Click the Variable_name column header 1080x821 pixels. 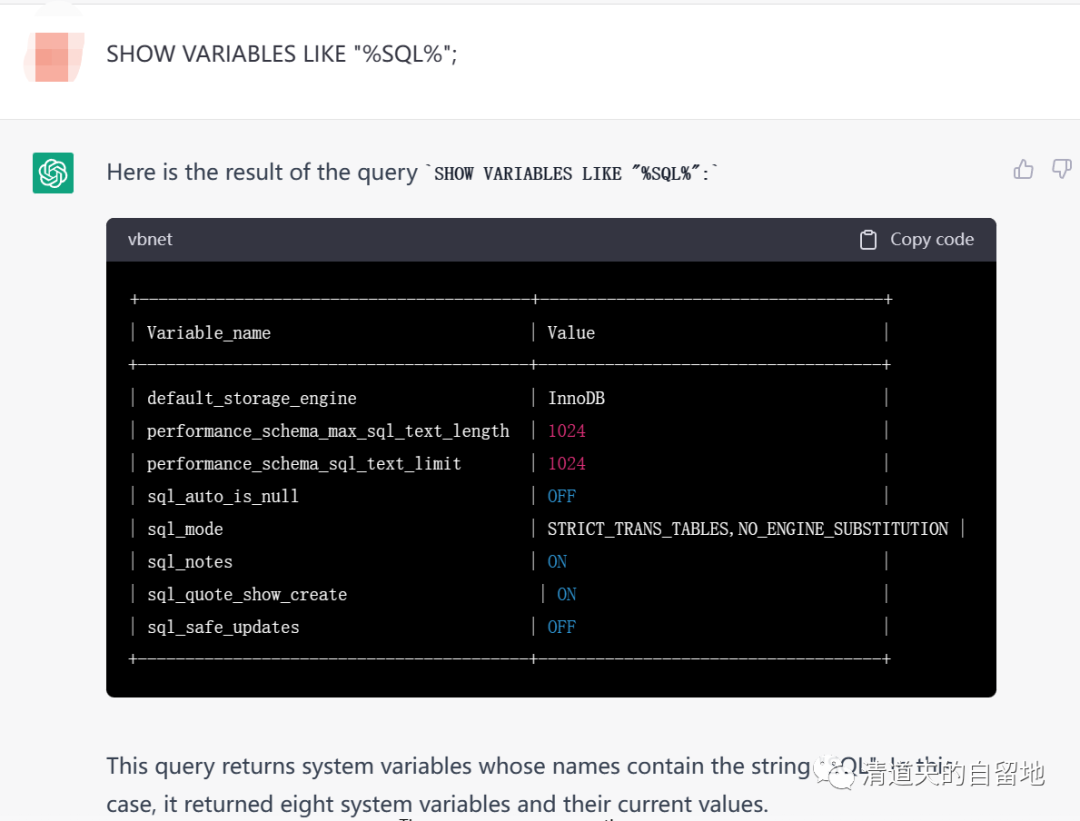pyautogui.click(x=208, y=333)
